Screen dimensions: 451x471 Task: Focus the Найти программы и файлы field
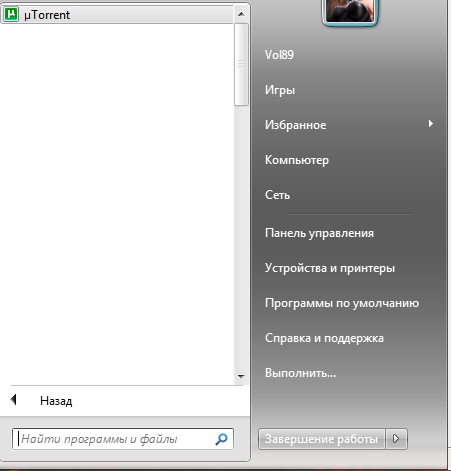[x=123, y=439]
